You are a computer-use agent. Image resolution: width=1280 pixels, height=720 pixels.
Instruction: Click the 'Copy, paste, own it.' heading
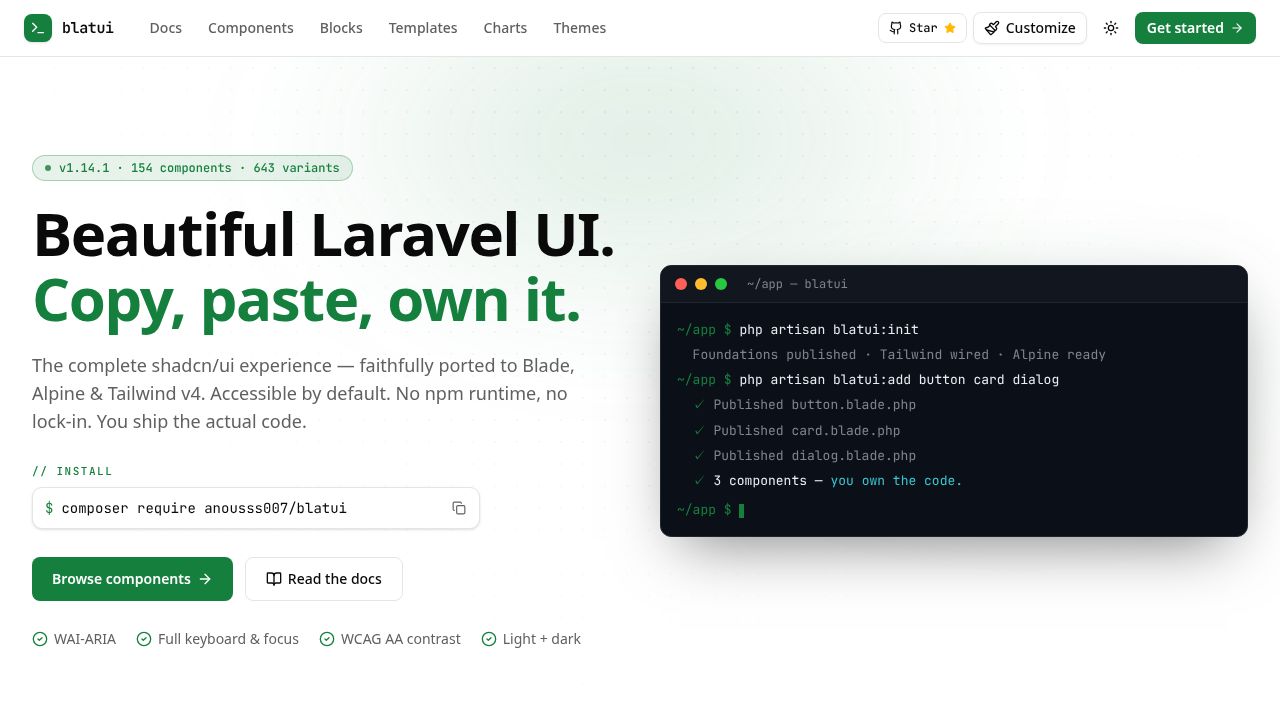point(307,300)
